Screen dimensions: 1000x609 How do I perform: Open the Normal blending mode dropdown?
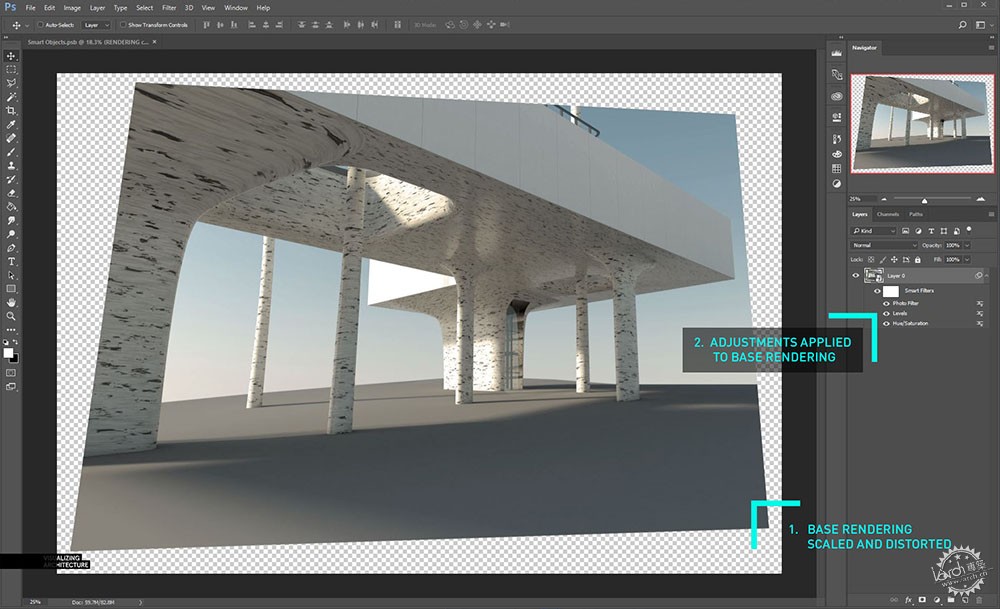click(884, 246)
